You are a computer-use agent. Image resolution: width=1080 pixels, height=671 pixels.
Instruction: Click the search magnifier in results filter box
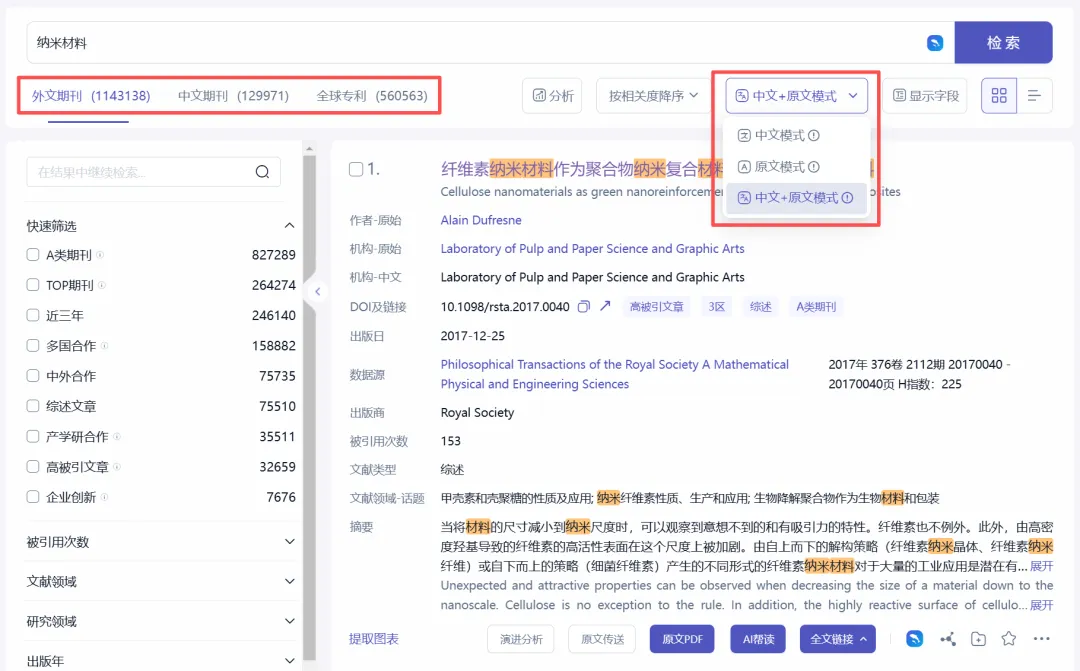click(x=262, y=172)
